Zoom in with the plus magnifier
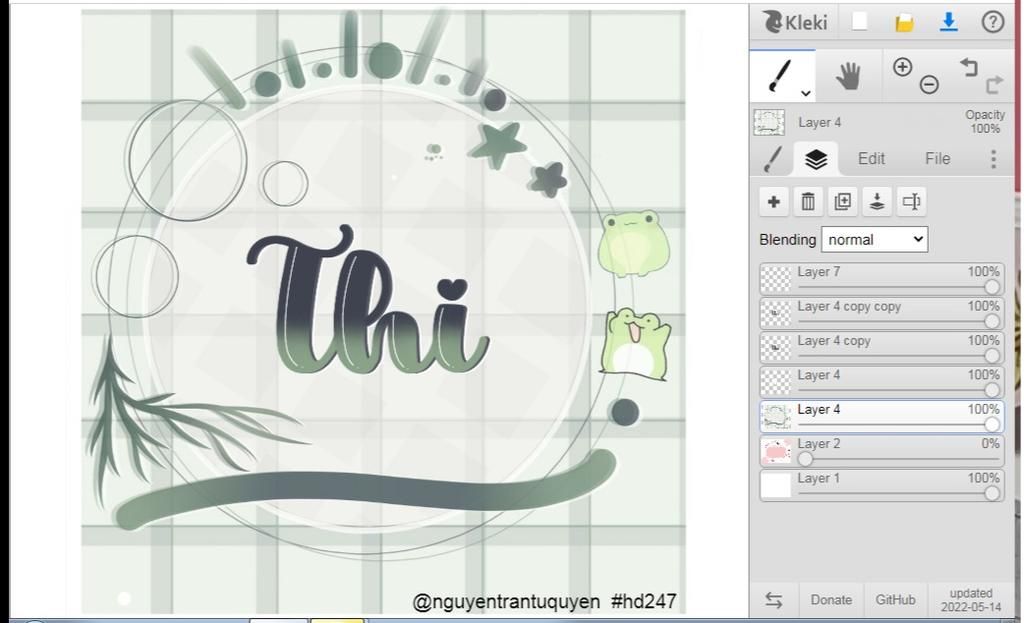Screen dimensions: 1024x623 (902, 67)
